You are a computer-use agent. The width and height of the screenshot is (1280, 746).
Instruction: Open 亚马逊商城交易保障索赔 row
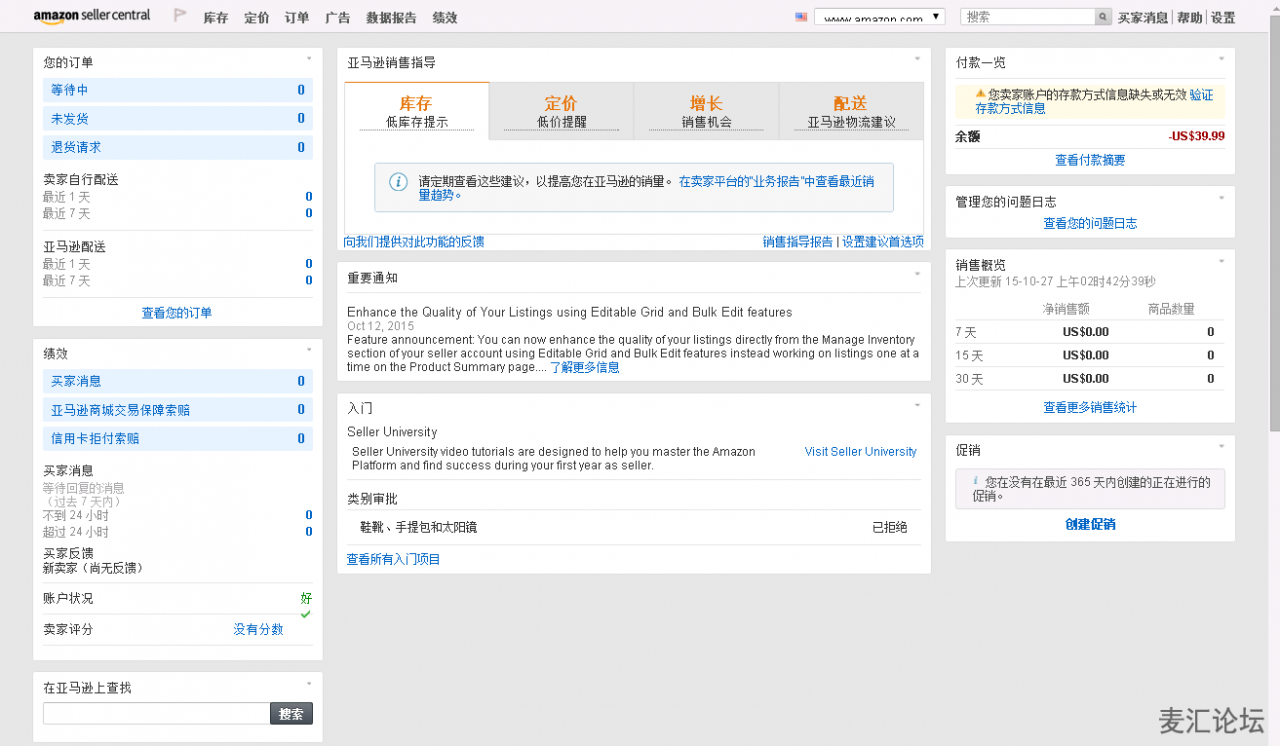(178, 410)
